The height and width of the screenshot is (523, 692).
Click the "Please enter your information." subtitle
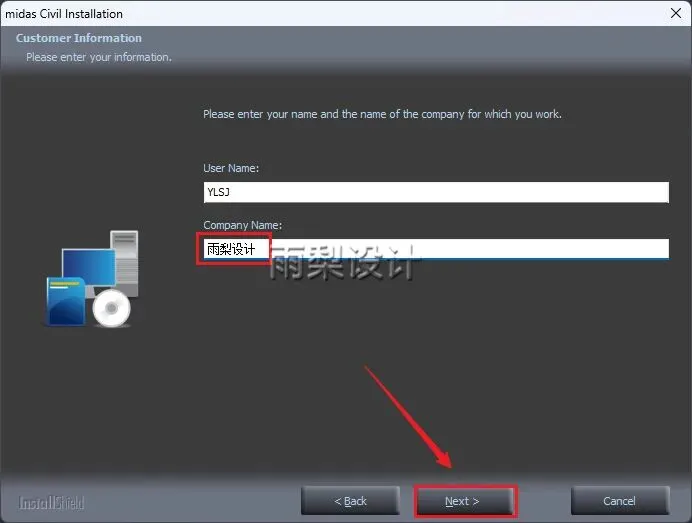click(99, 57)
